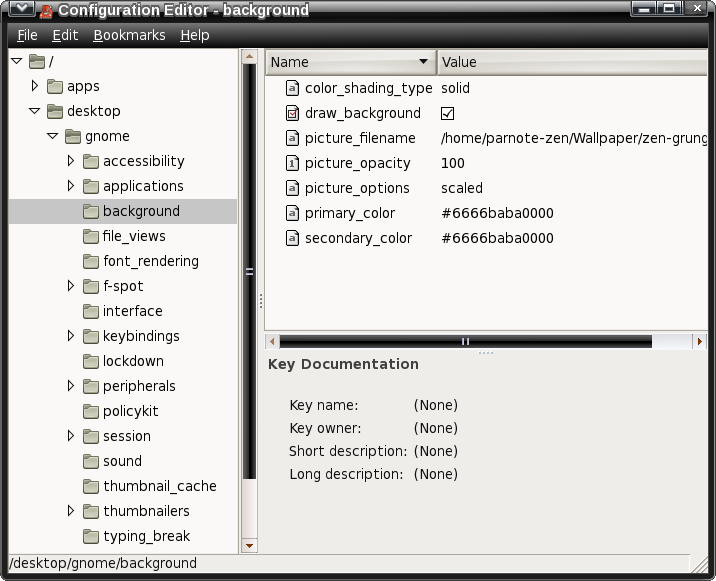The height and width of the screenshot is (581, 716).
Task: Click the sound folder icon
Action: coord(91,461)
